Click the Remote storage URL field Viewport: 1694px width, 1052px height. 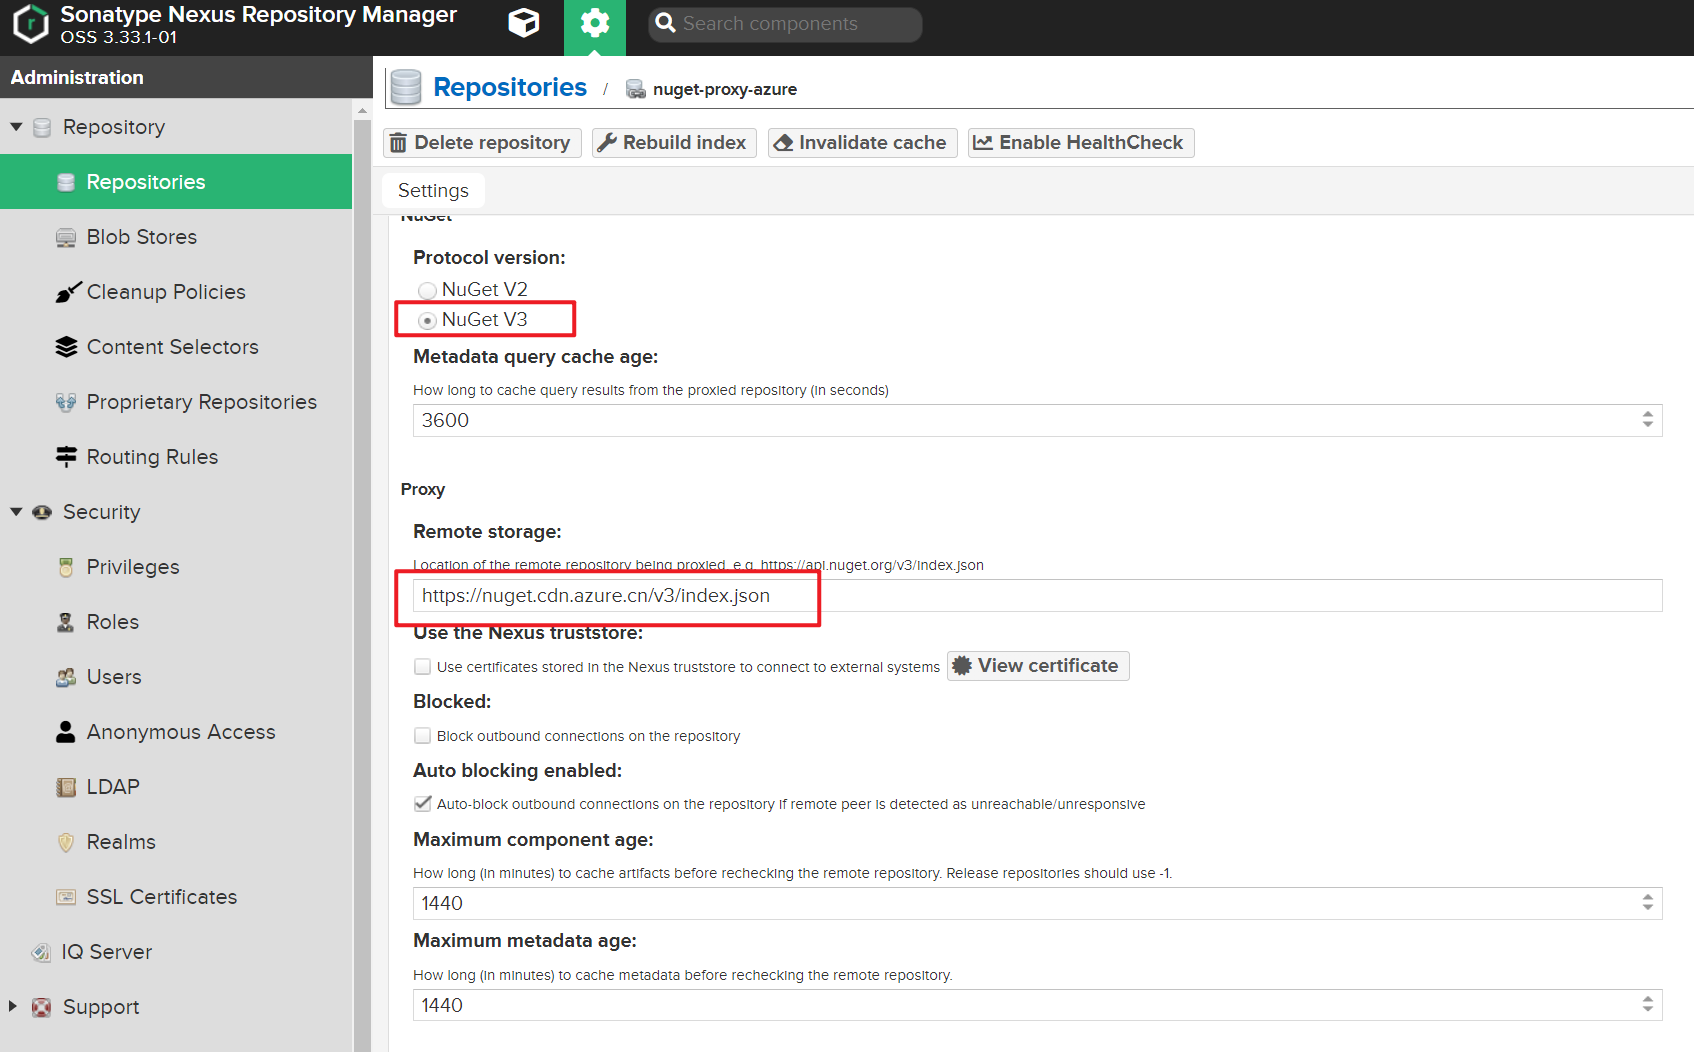pyautogui.click(x=1037, y=596)
